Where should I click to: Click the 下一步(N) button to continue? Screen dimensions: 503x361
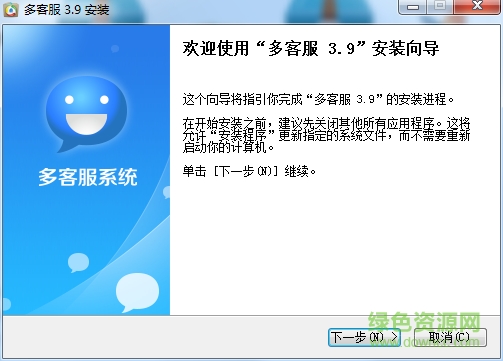[364, 337]
